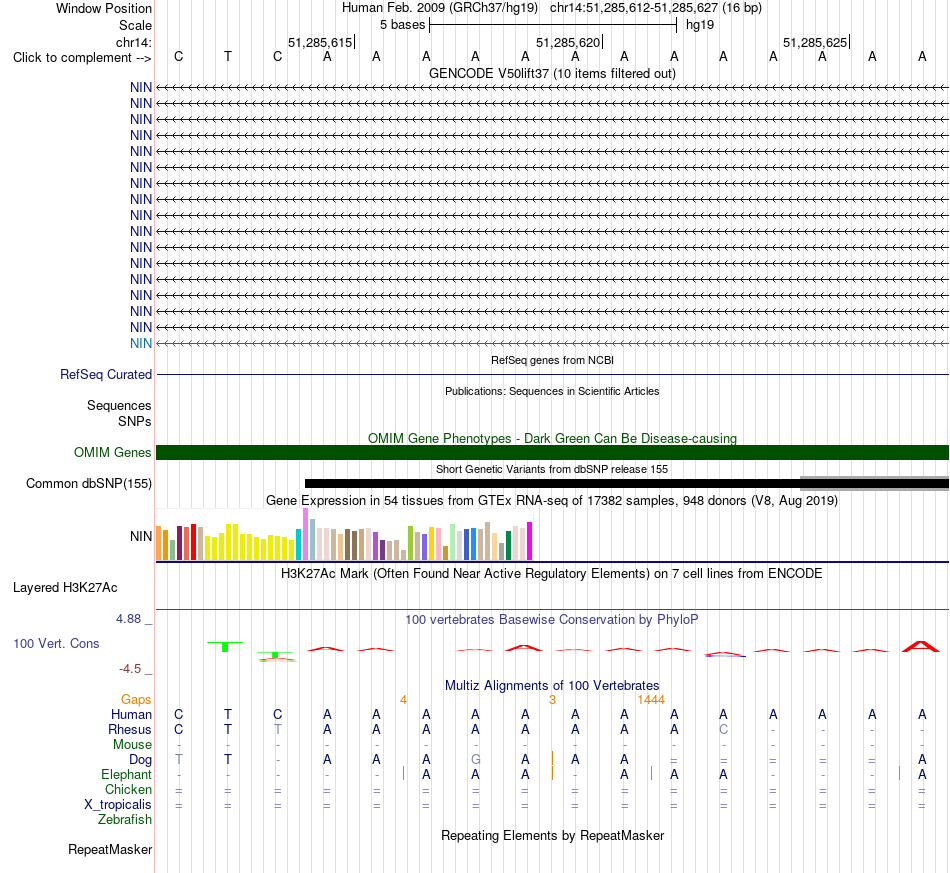
Task: Select the Rhesus alignment row label
Action: click(x=130, y=729)
